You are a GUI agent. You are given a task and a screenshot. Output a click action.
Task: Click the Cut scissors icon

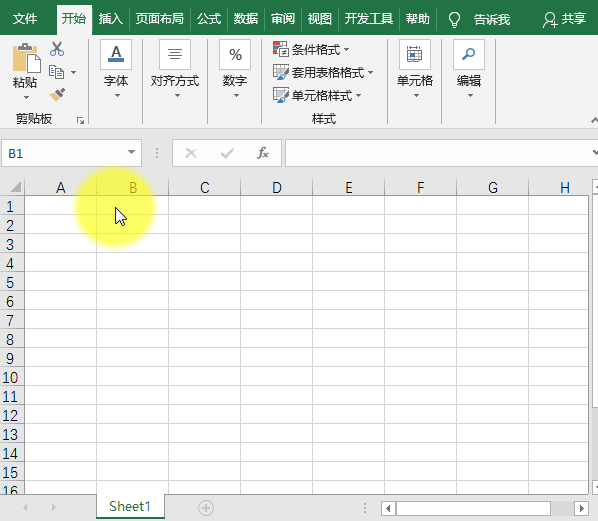click(57, 49)
